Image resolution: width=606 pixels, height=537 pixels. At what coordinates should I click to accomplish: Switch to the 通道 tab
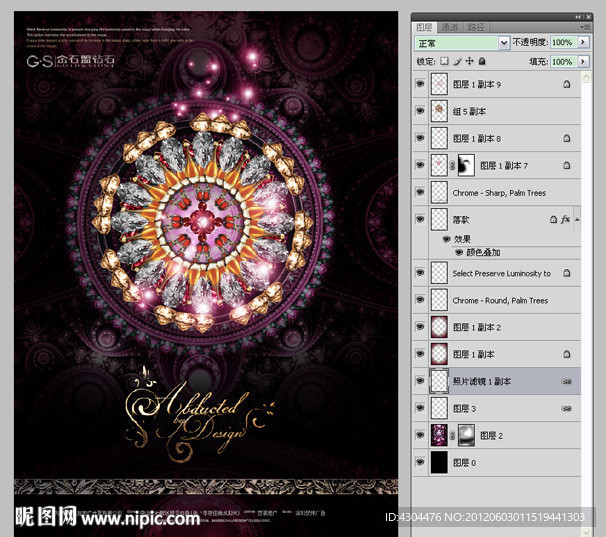point(450,29)
